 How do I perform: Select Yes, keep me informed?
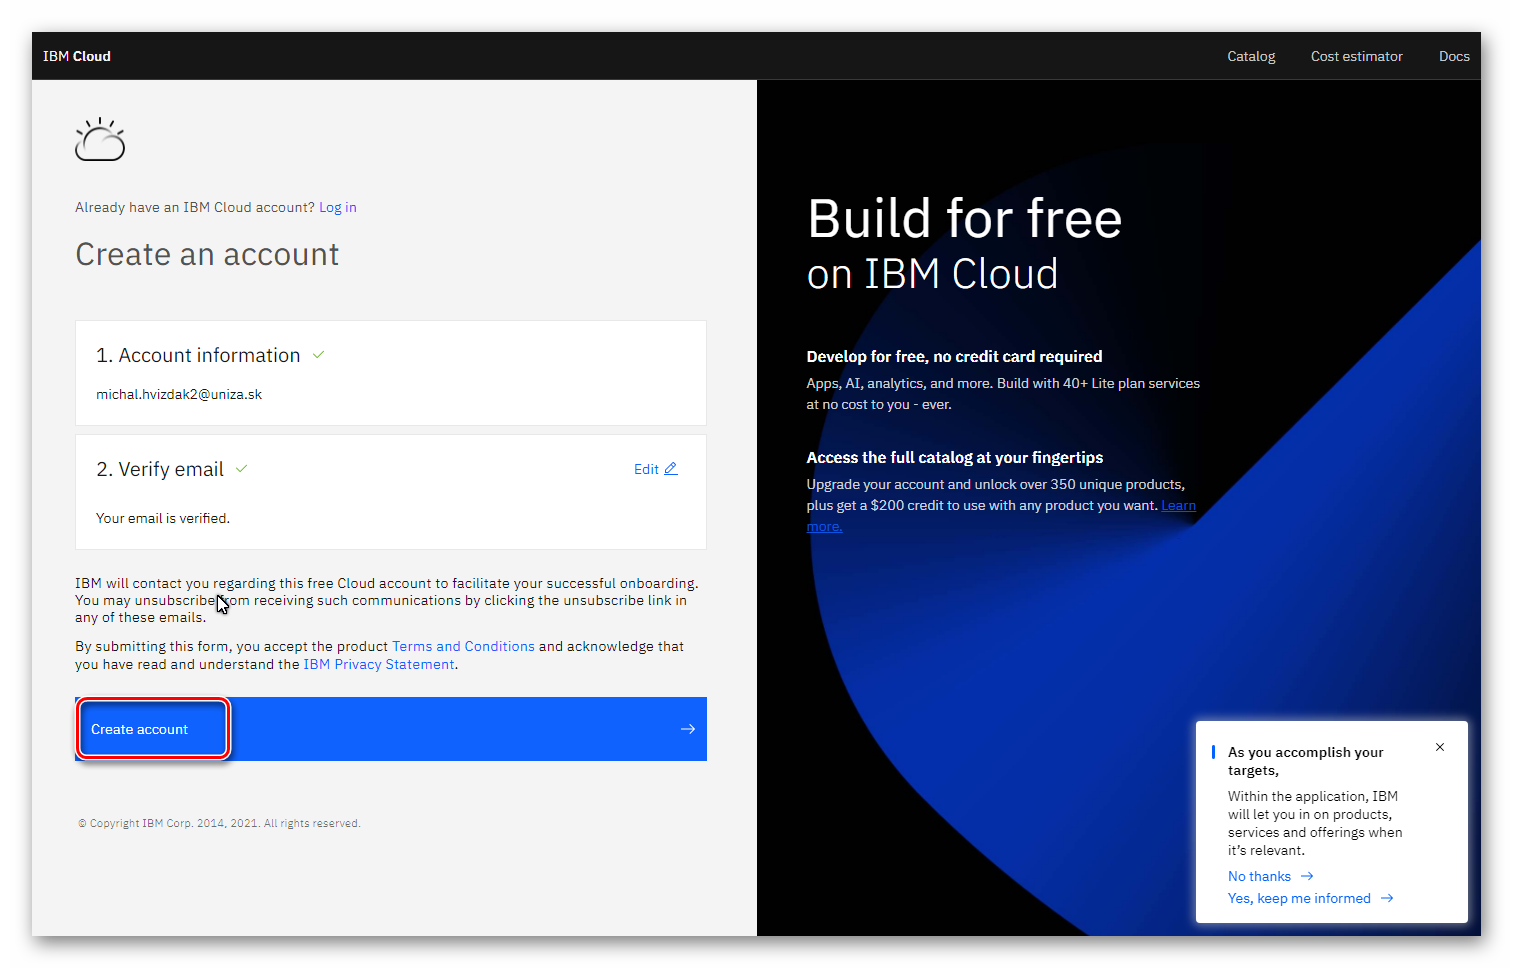click(x=1299, y=898)
